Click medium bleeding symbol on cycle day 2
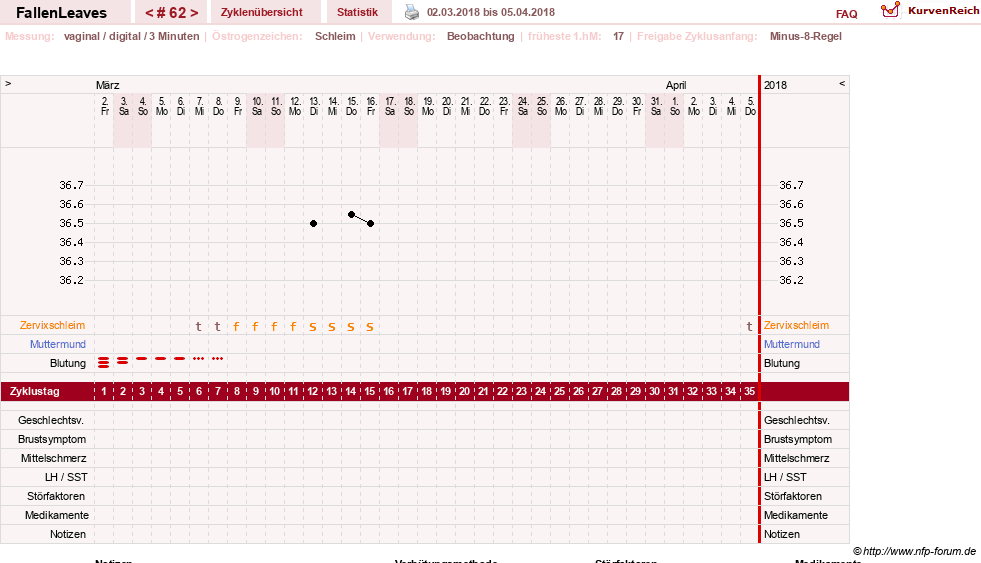 tap(123, 360)
